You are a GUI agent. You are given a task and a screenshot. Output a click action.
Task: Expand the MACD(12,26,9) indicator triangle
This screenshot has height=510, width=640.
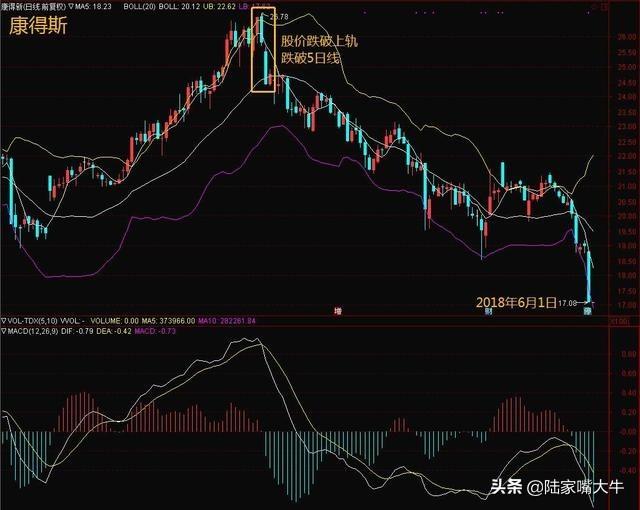click(x=4, y=332)
